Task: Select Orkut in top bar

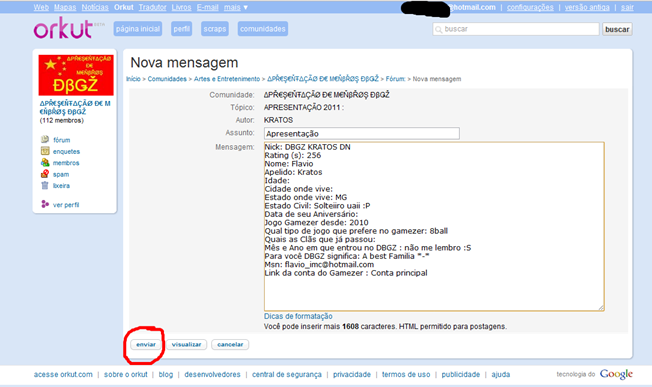Action: pos(123,7)
